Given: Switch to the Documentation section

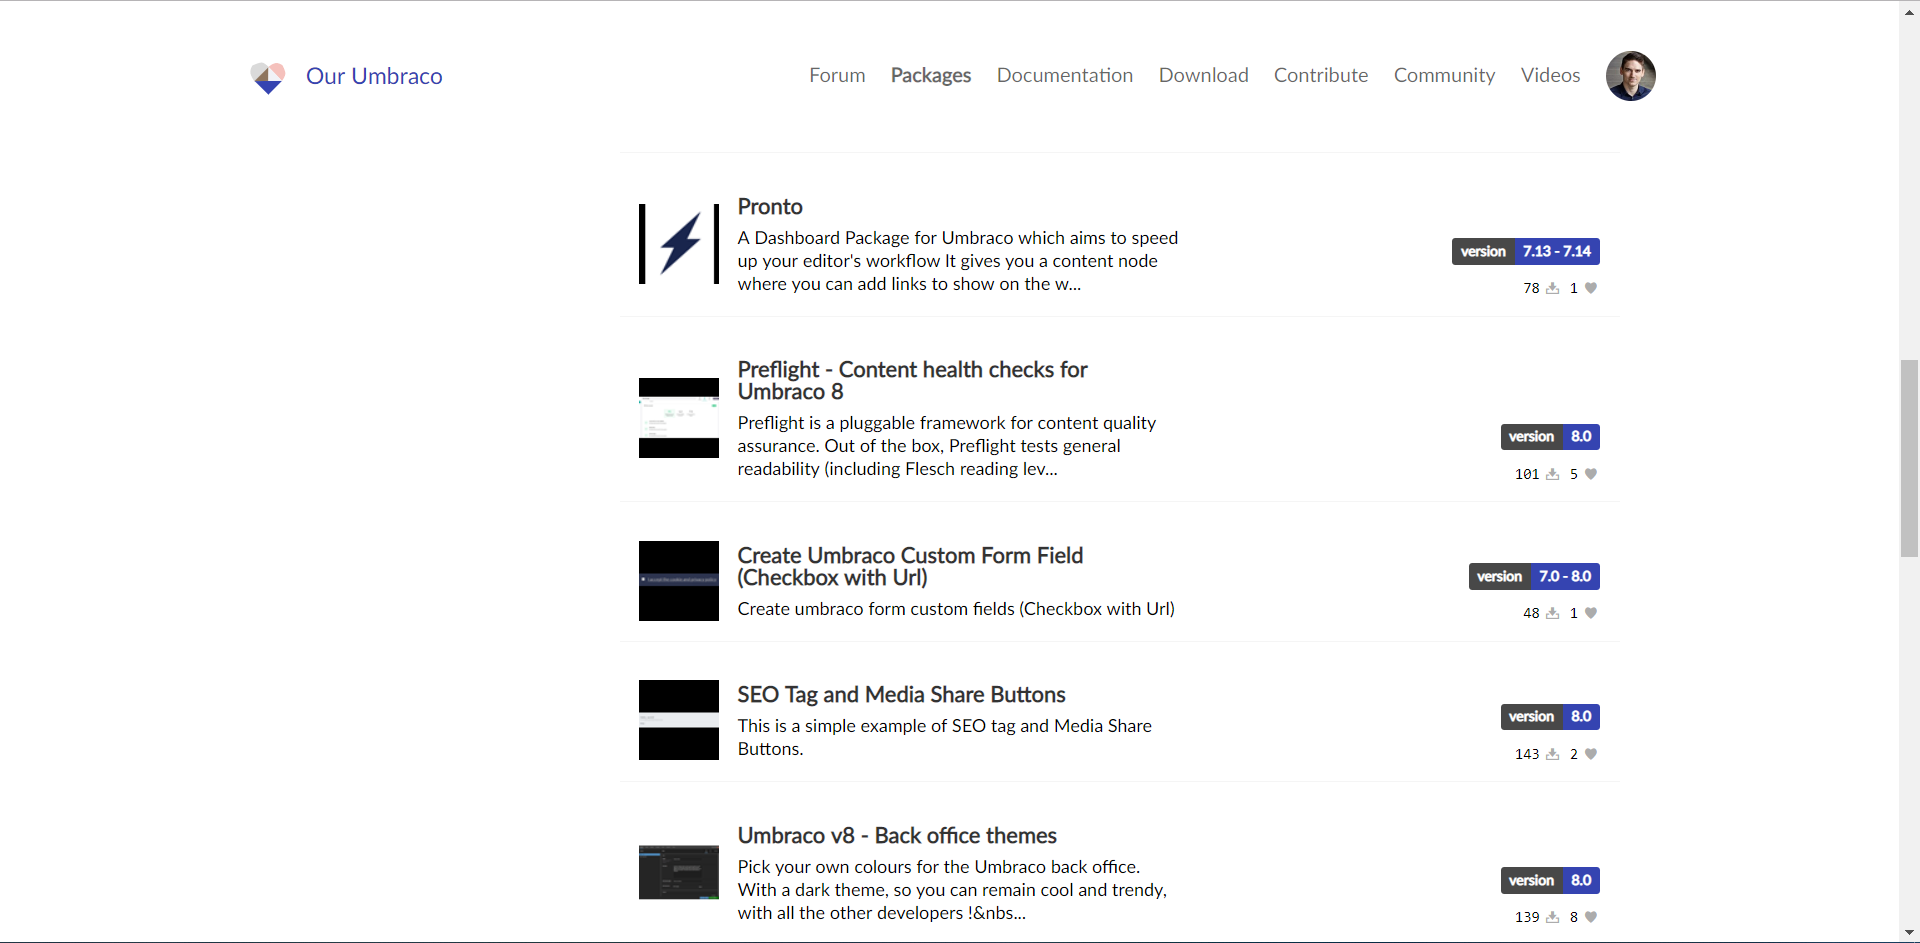Looking at the screenshot, I should click(x=1064, y=75).
